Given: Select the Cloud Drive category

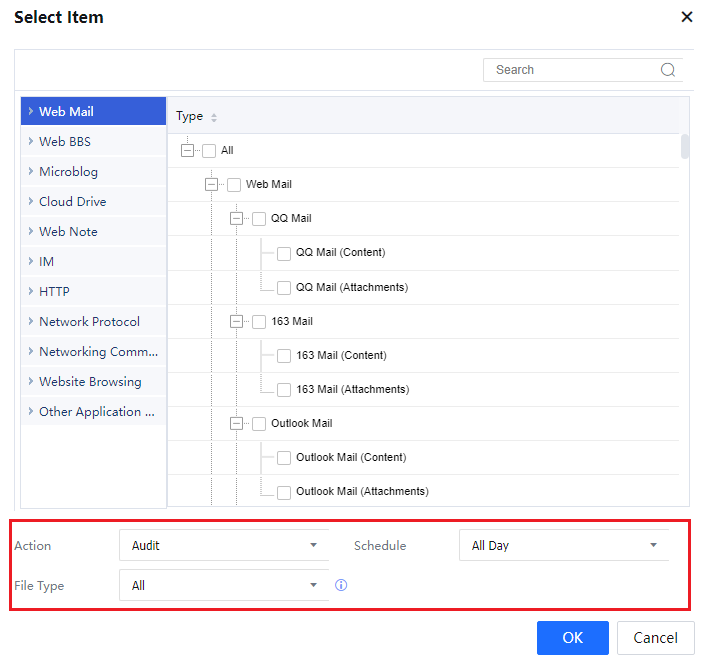Looking at the screenshot, I should click(x=72, y=201).
